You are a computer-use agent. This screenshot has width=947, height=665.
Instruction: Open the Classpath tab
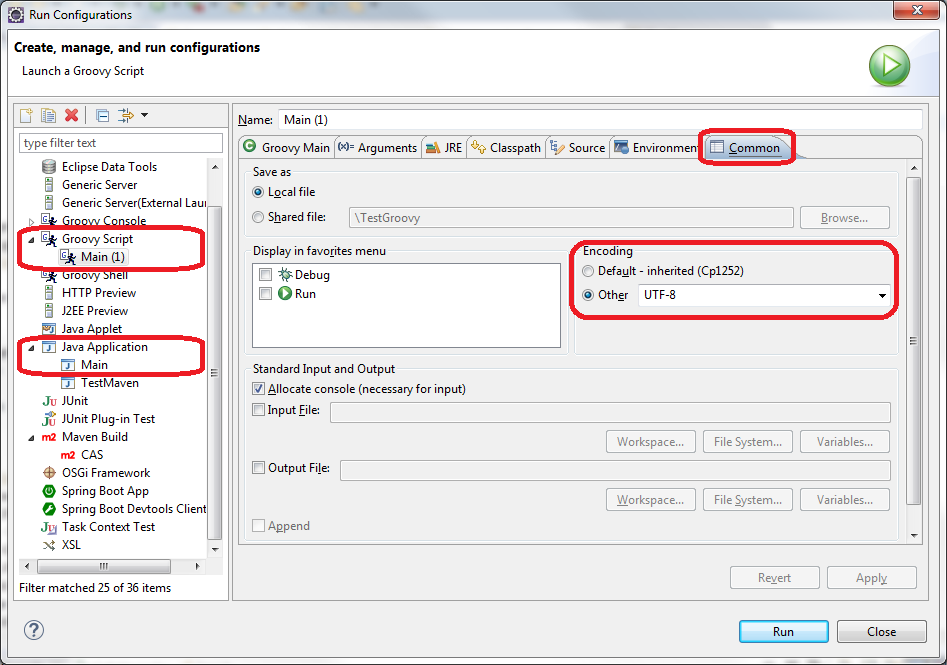pyautogui.click(x=506, y=147)
